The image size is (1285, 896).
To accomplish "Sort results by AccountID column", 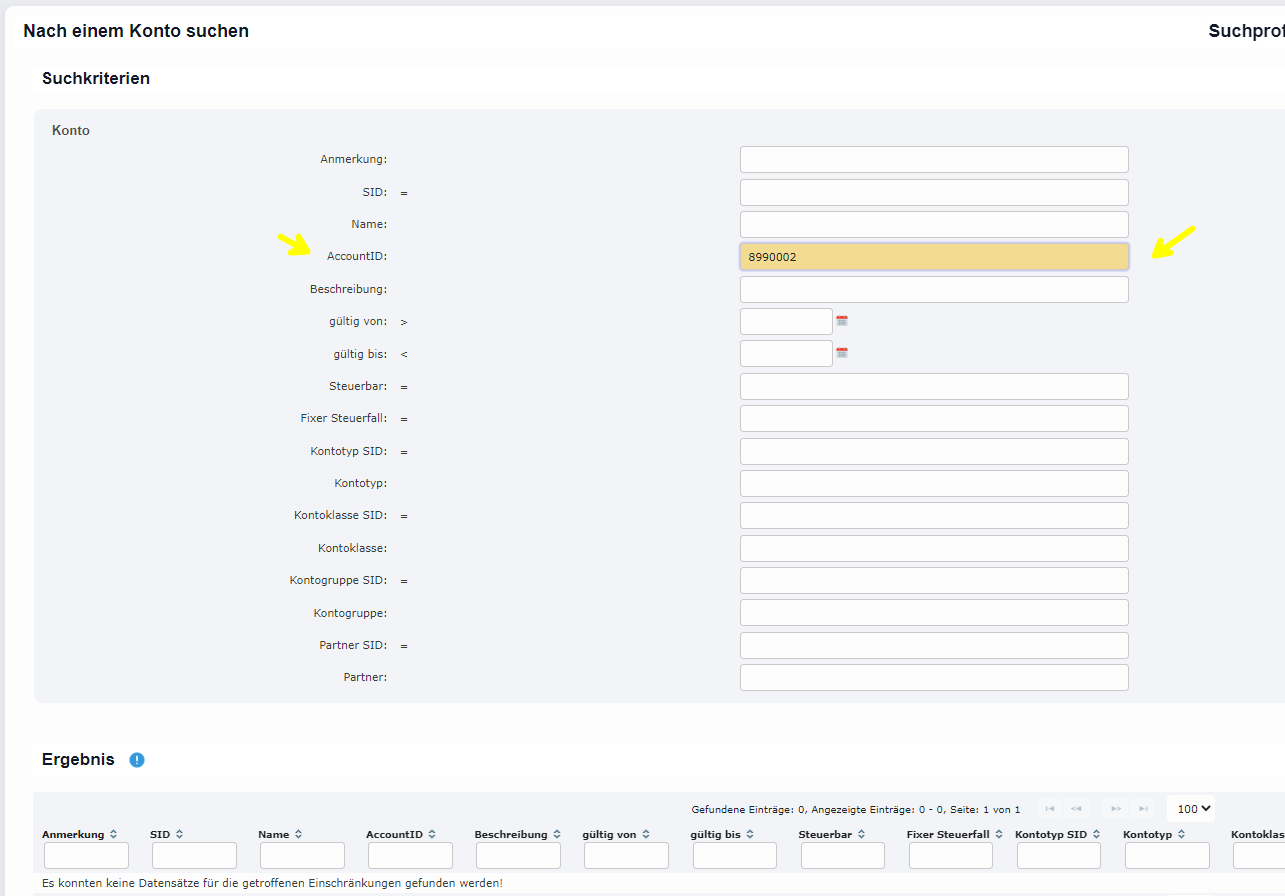I will 432,834.
